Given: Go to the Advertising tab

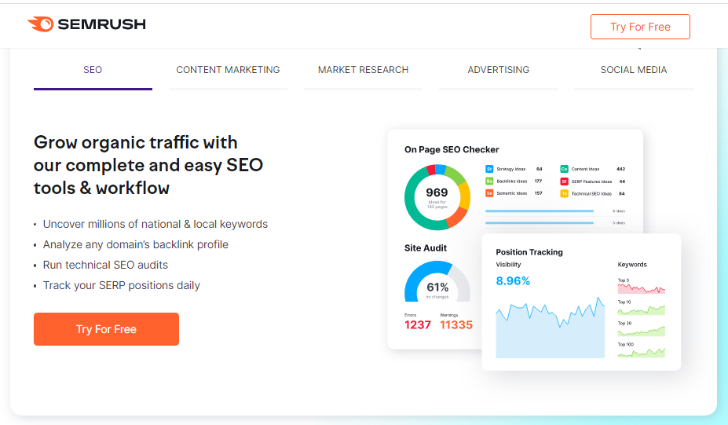Looking at the screenshot, I should click(498, 70).
